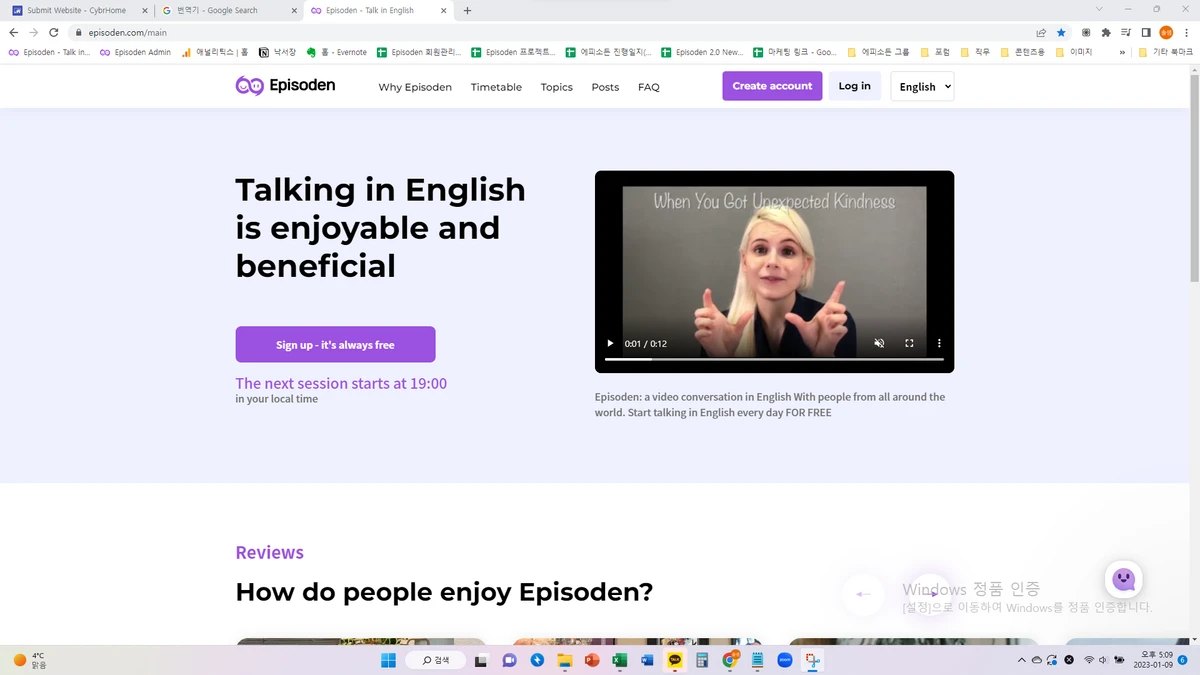Open a new browser tab with plus
Viewport: 1200px width, 675px height.
(x=467, y=10)
